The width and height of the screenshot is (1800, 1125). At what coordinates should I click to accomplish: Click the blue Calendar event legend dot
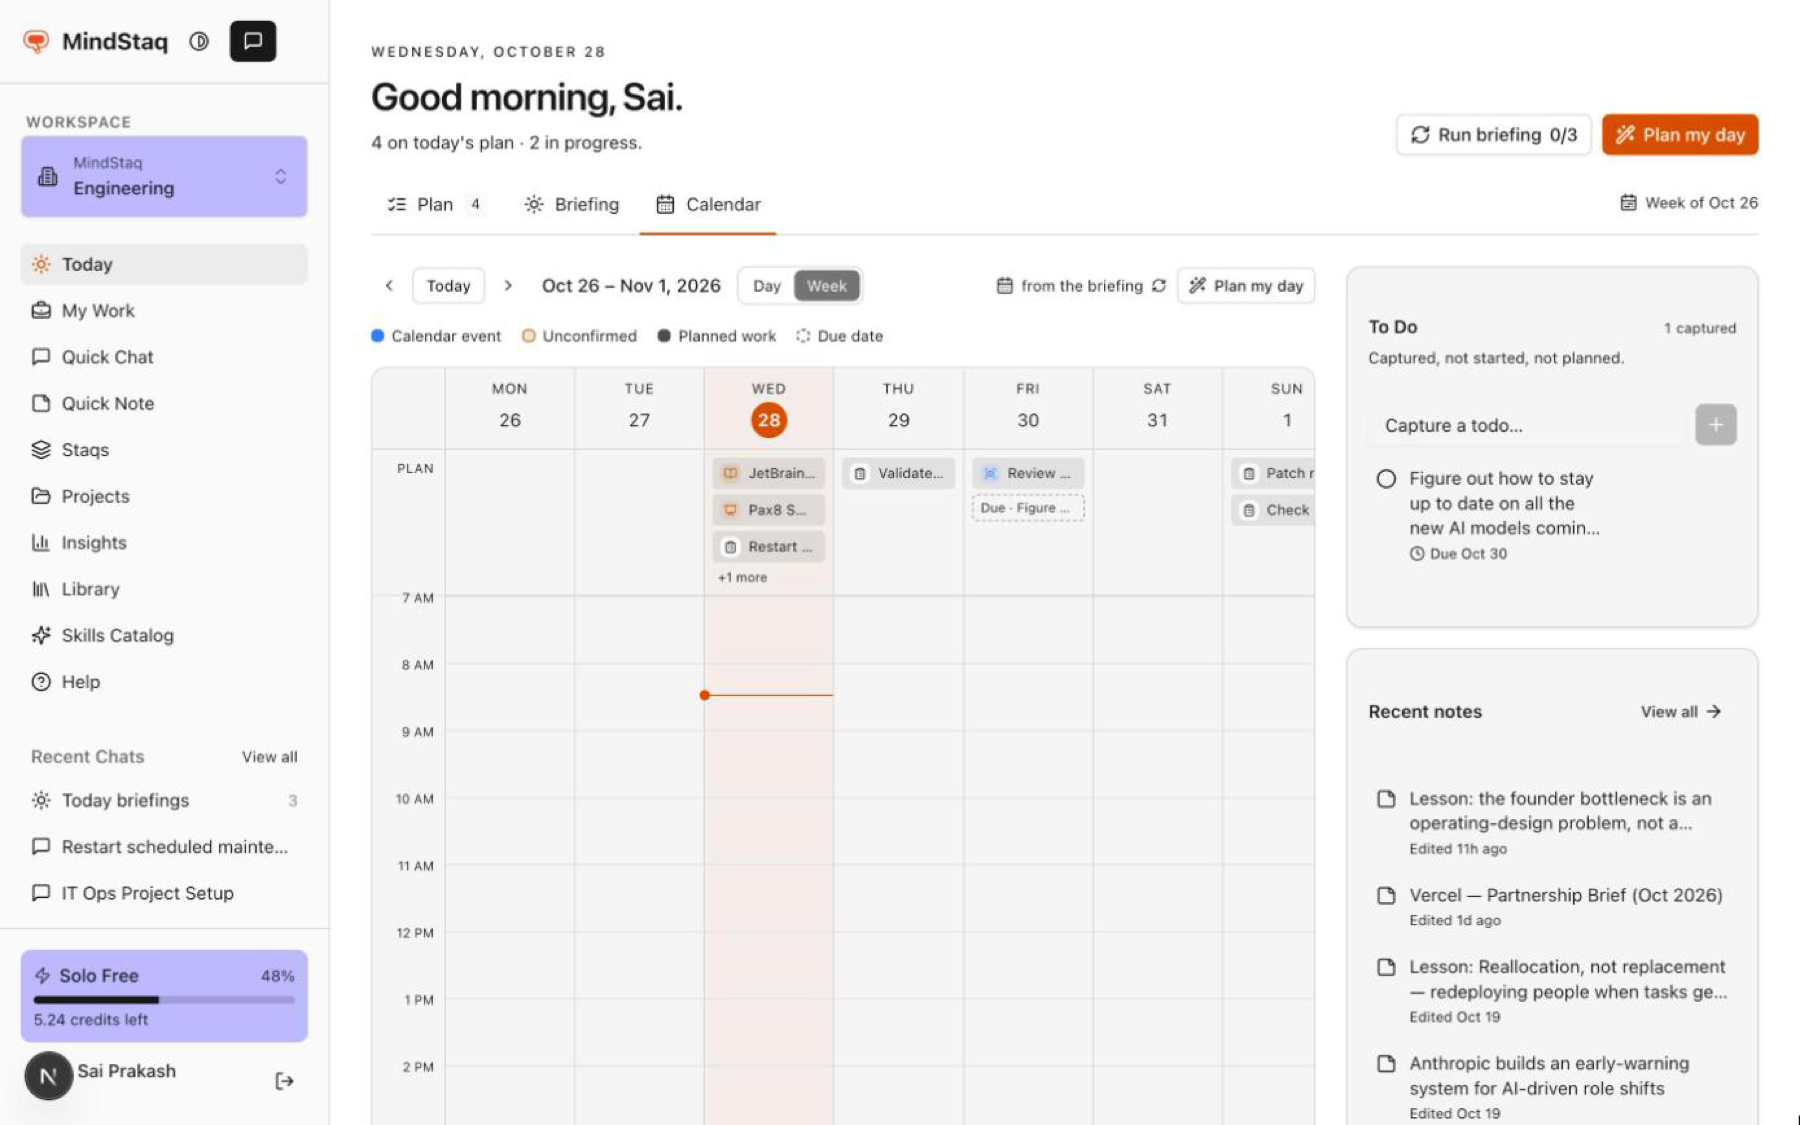coord(377,336)
